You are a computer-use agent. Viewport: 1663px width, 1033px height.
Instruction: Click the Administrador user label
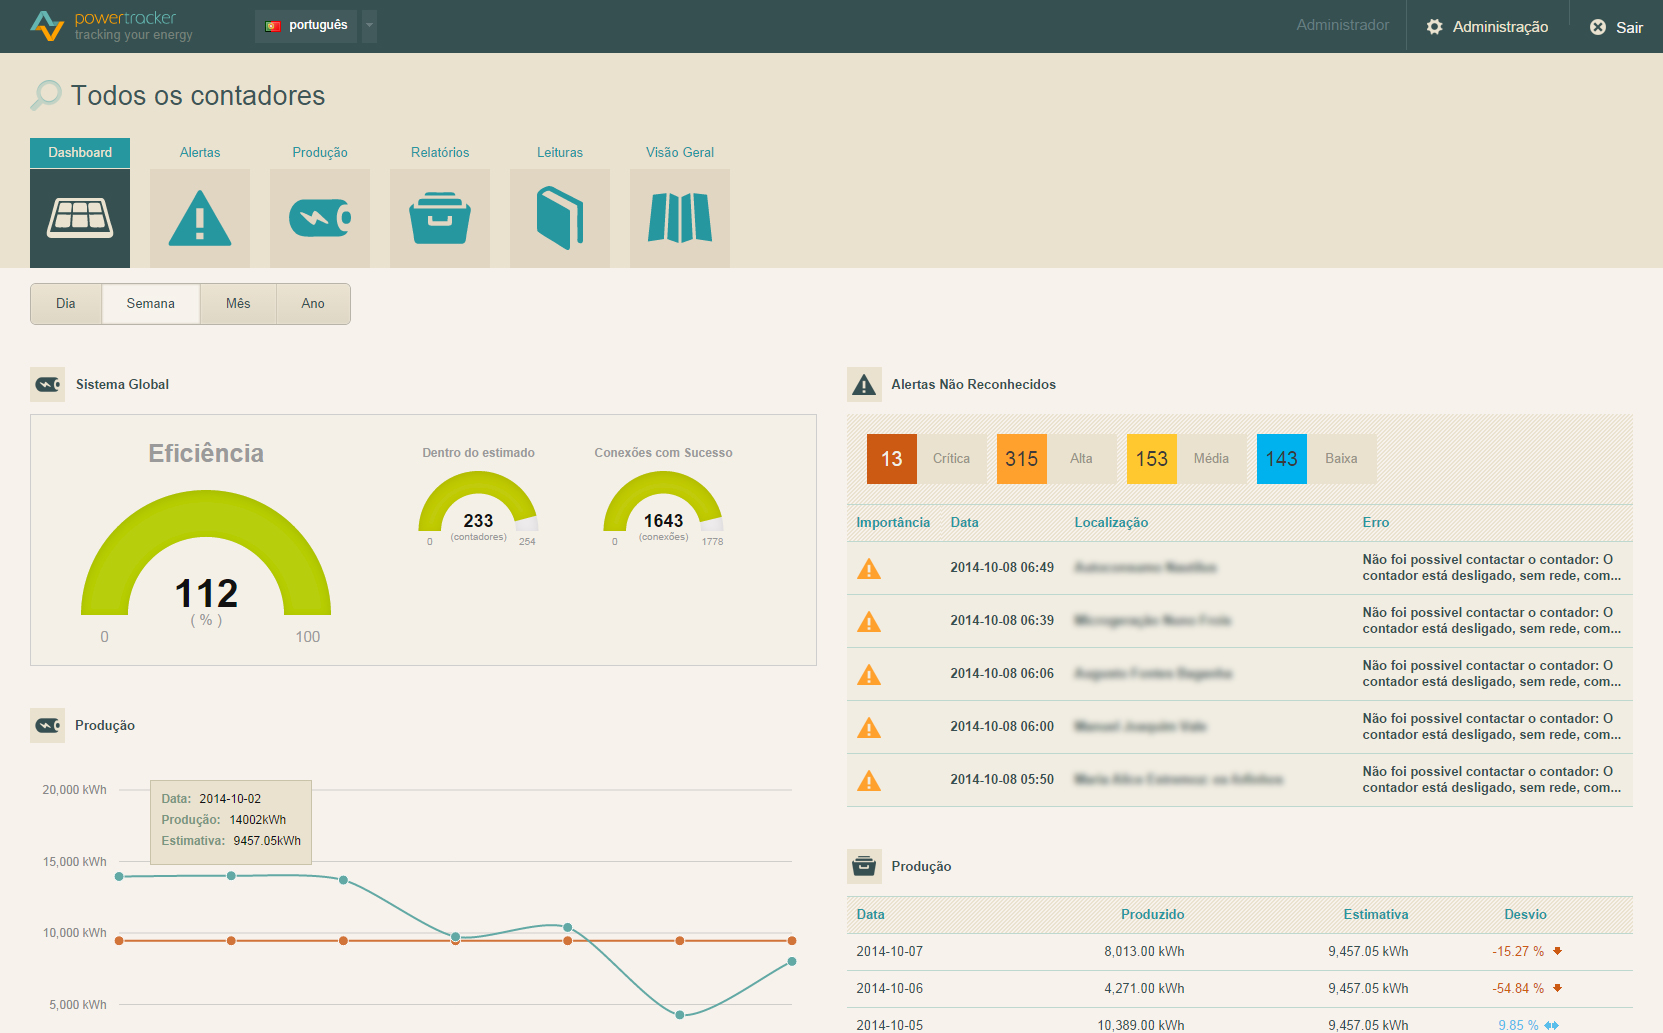1343,25
